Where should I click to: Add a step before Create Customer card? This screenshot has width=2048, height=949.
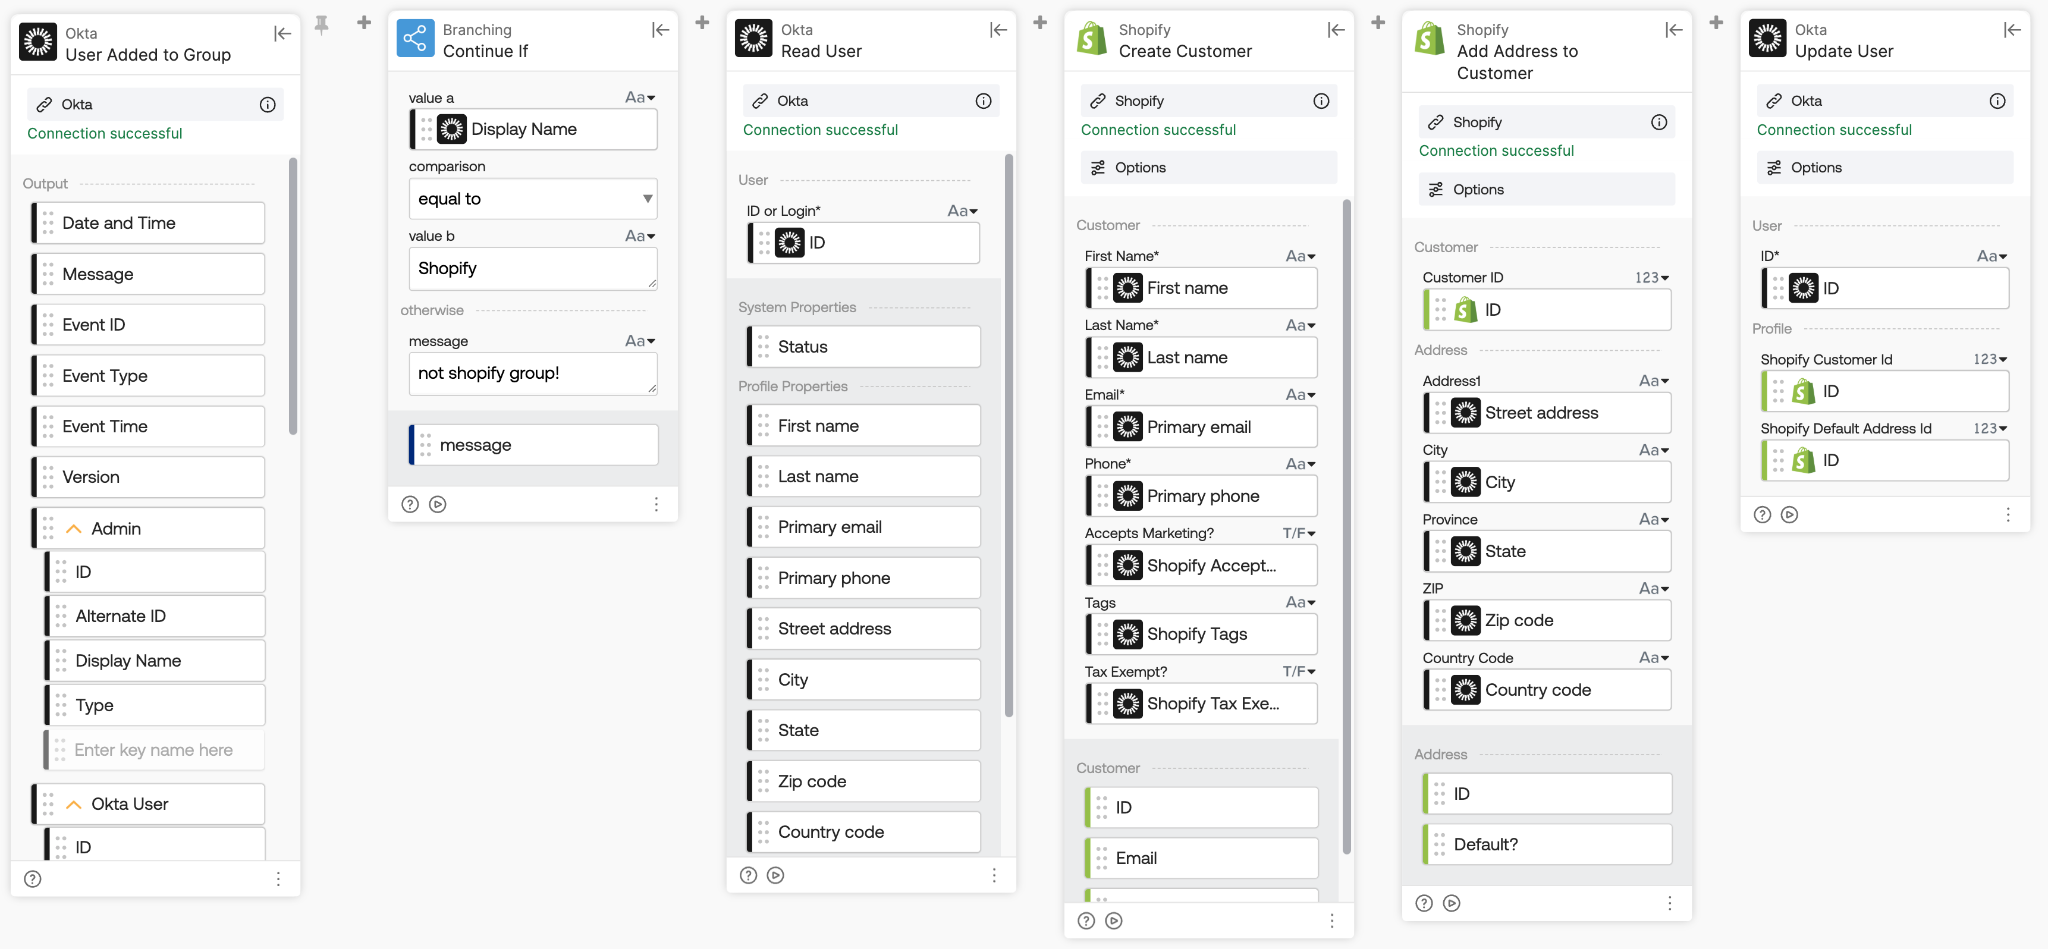[x=1040, y=22]
